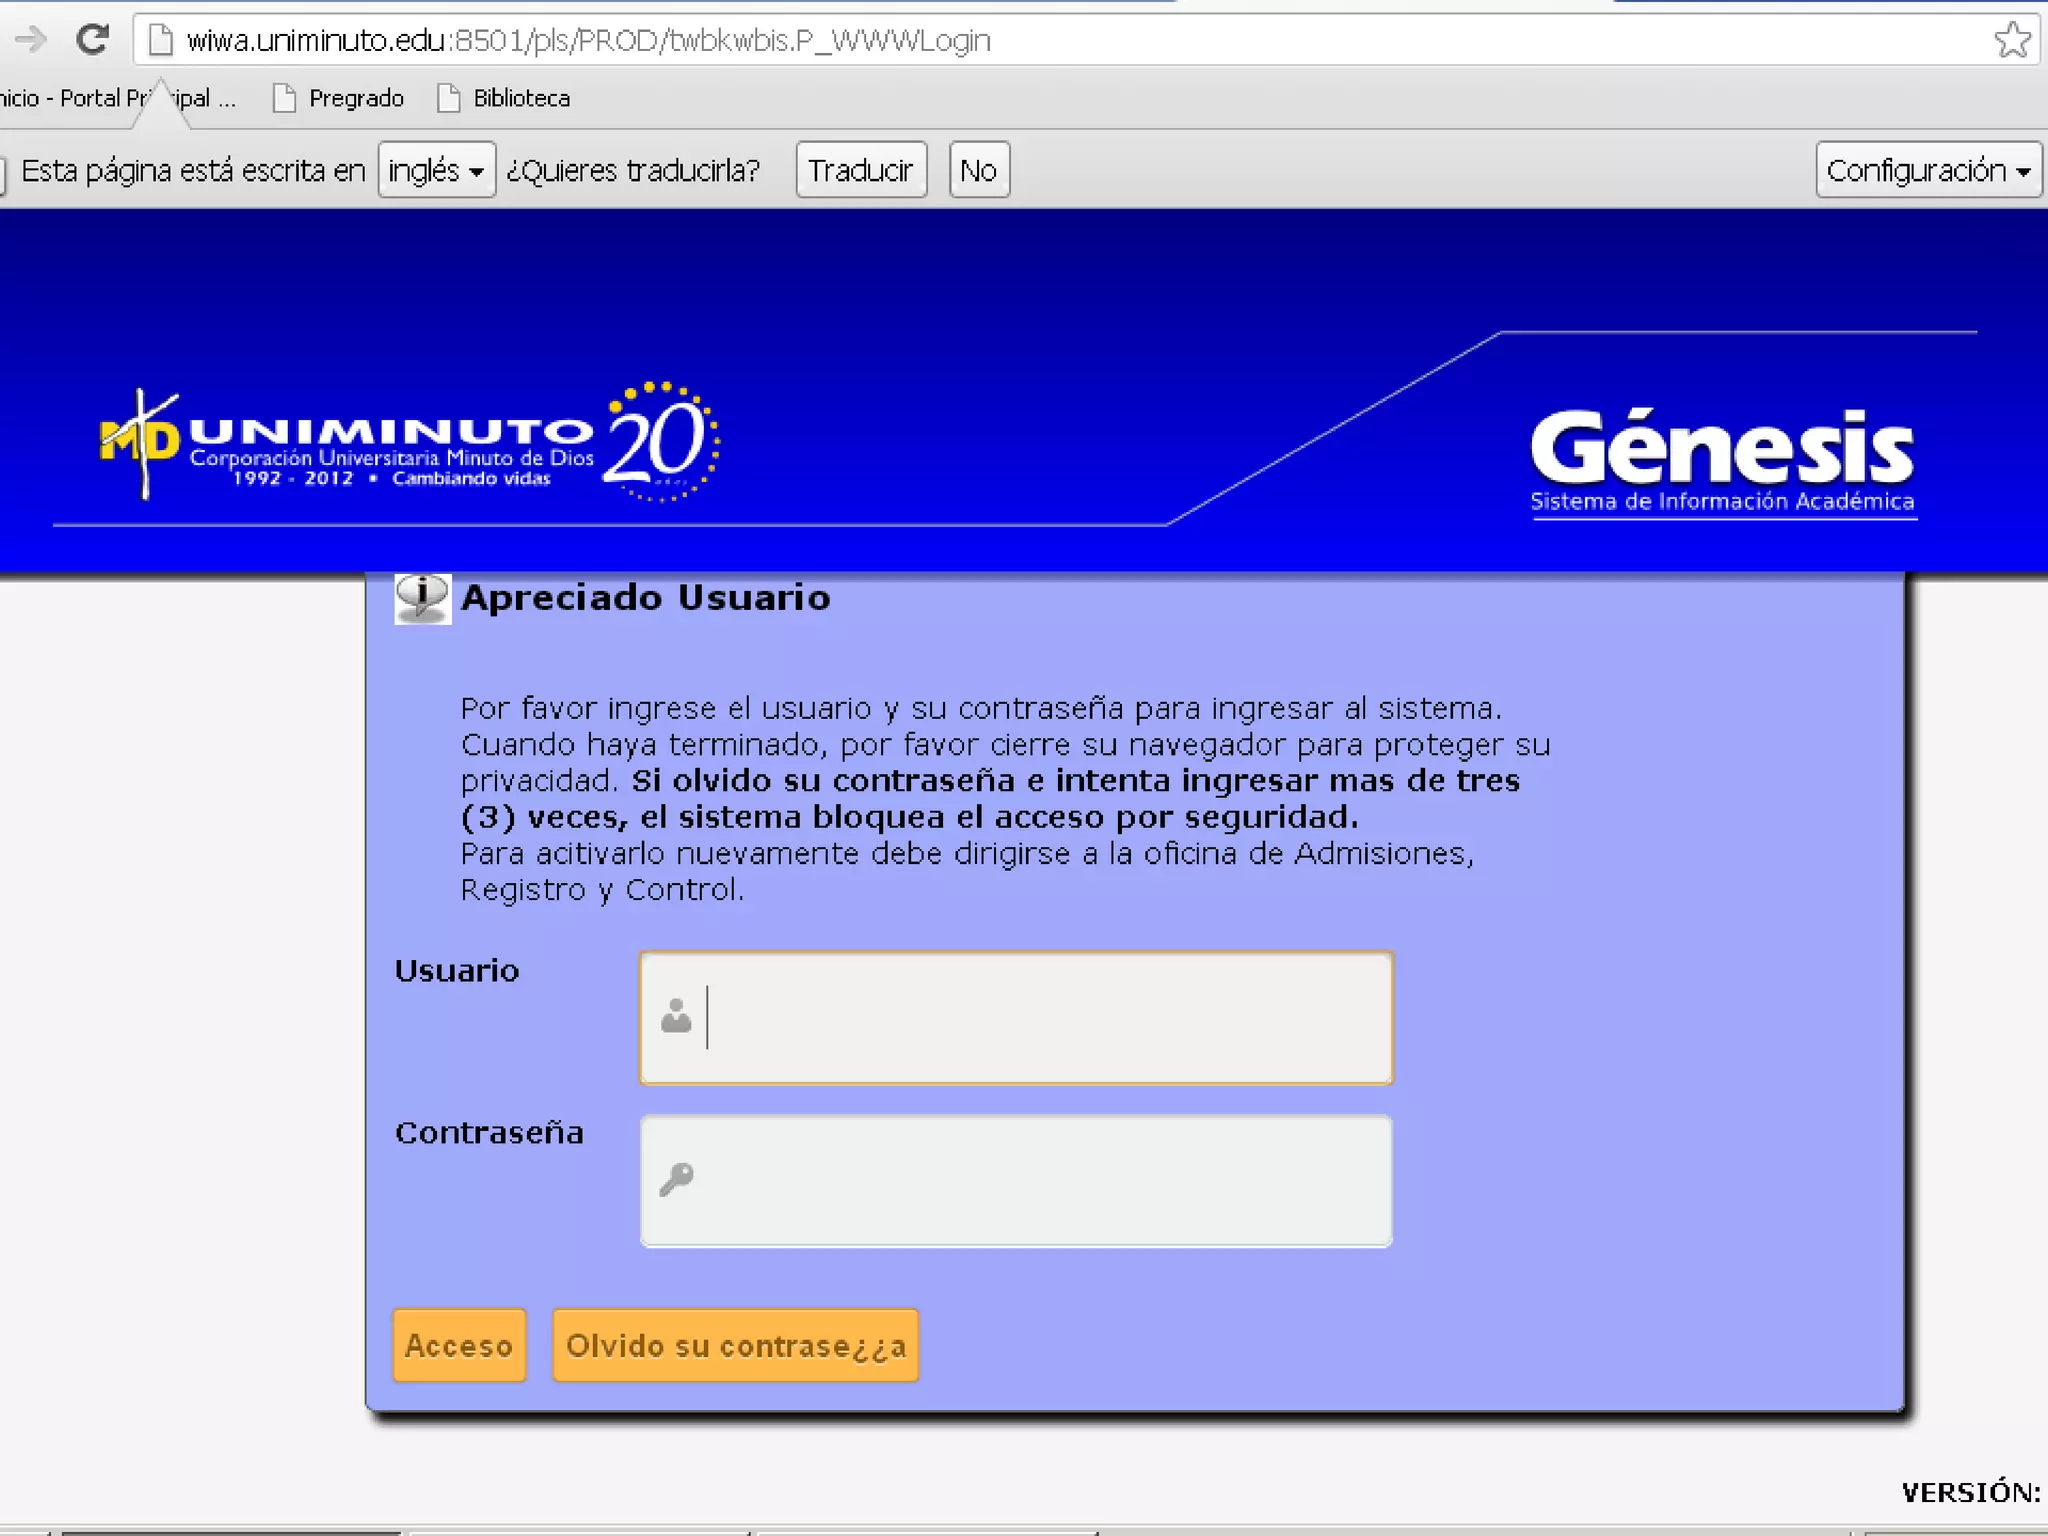Click the info icon beside Apreciado Usuario
Image resolution: width=2048 pixels, height=1536 pixels.
pos(422,598)
